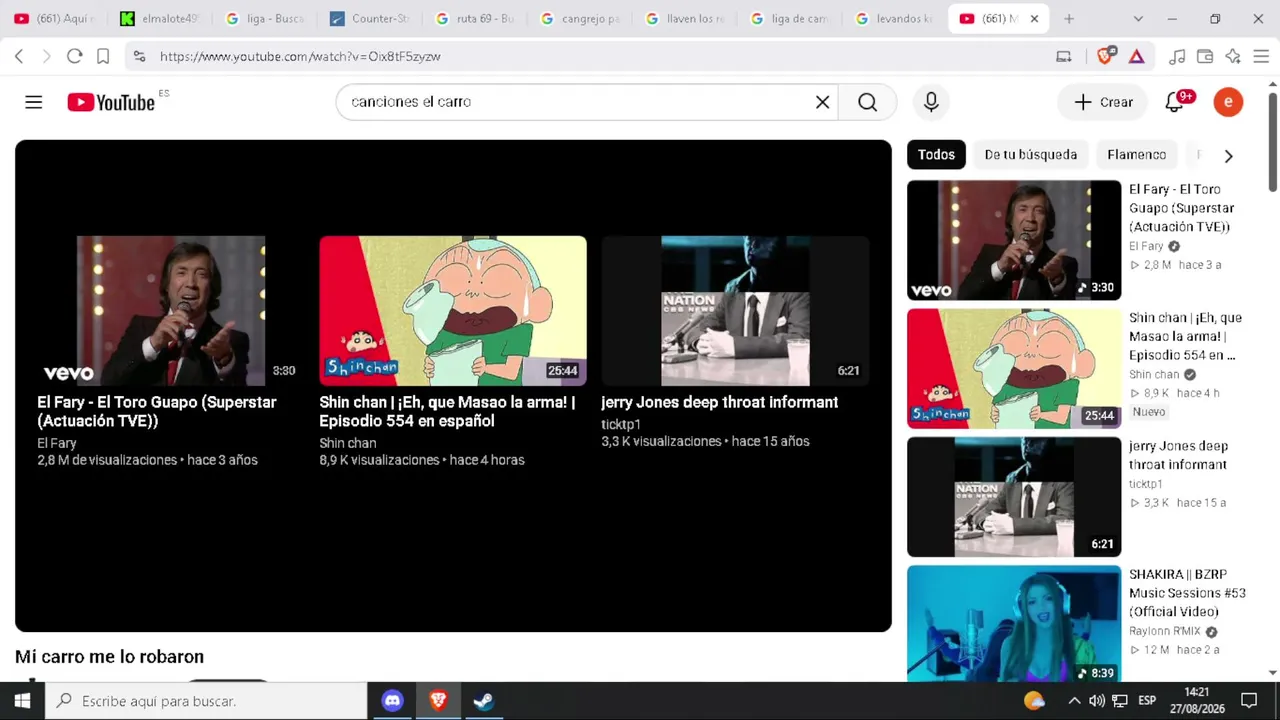Open Shin chan sidebar video thumbnail
Viewport: 1280px width, 720px height.
[1014, 368]
